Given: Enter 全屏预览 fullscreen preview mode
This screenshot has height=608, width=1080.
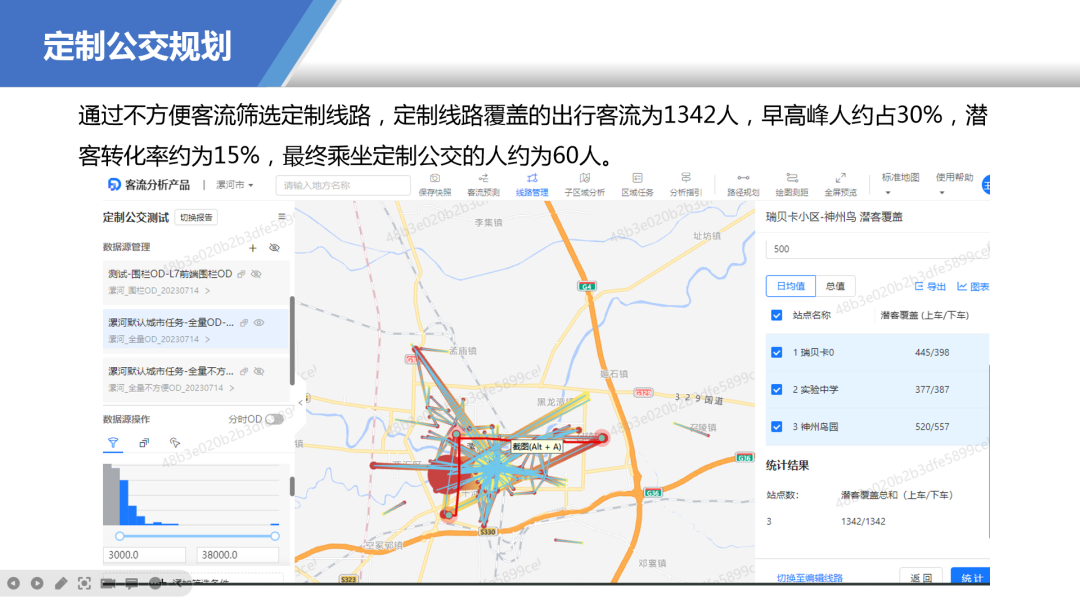Looking at the screenshot, I should 843,186.
